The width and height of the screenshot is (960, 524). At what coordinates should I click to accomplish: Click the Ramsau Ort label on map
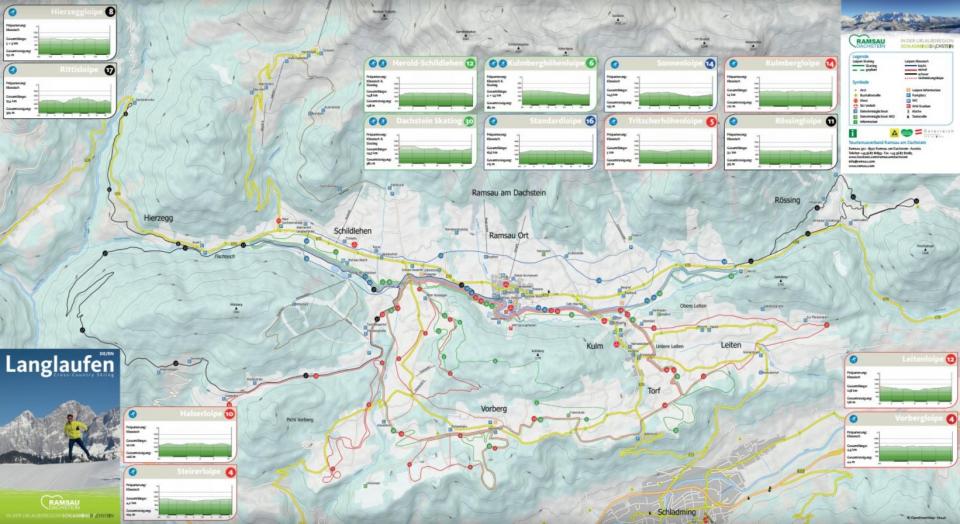[x=507, y=234]
